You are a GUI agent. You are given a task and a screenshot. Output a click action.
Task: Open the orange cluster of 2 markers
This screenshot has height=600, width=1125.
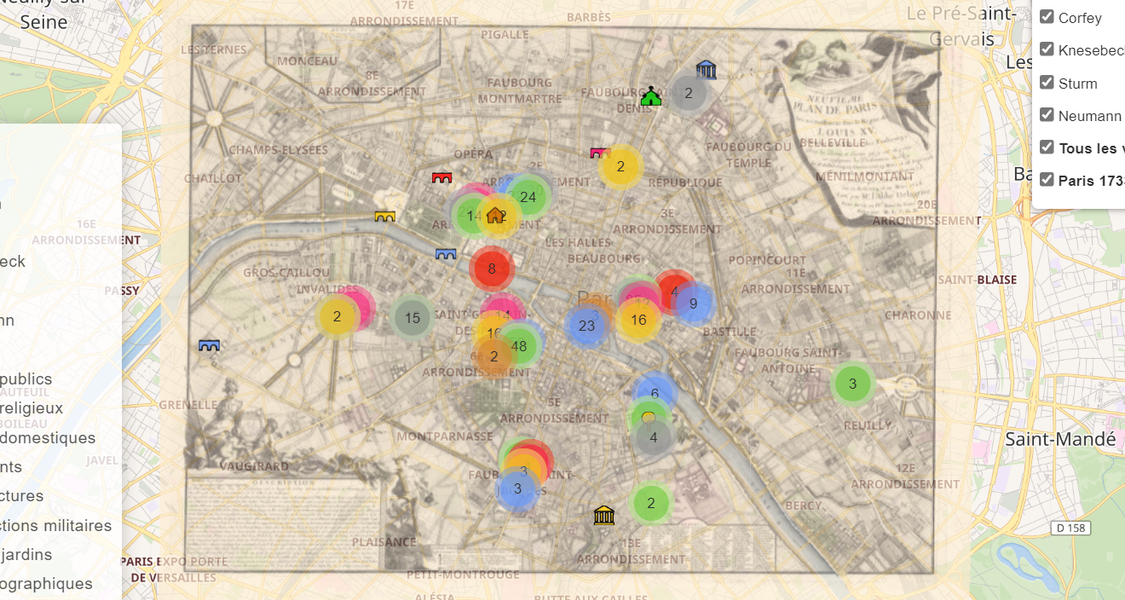pyautogui.click(x=494, y=356)
